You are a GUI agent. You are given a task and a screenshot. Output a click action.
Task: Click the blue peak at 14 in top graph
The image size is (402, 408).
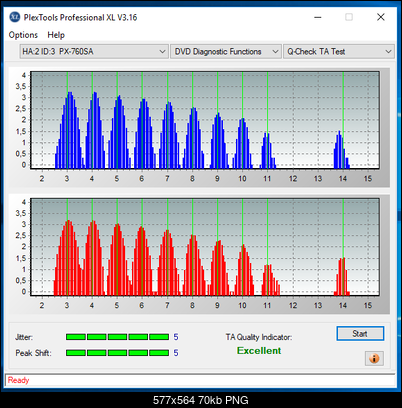tap(341, 150)
